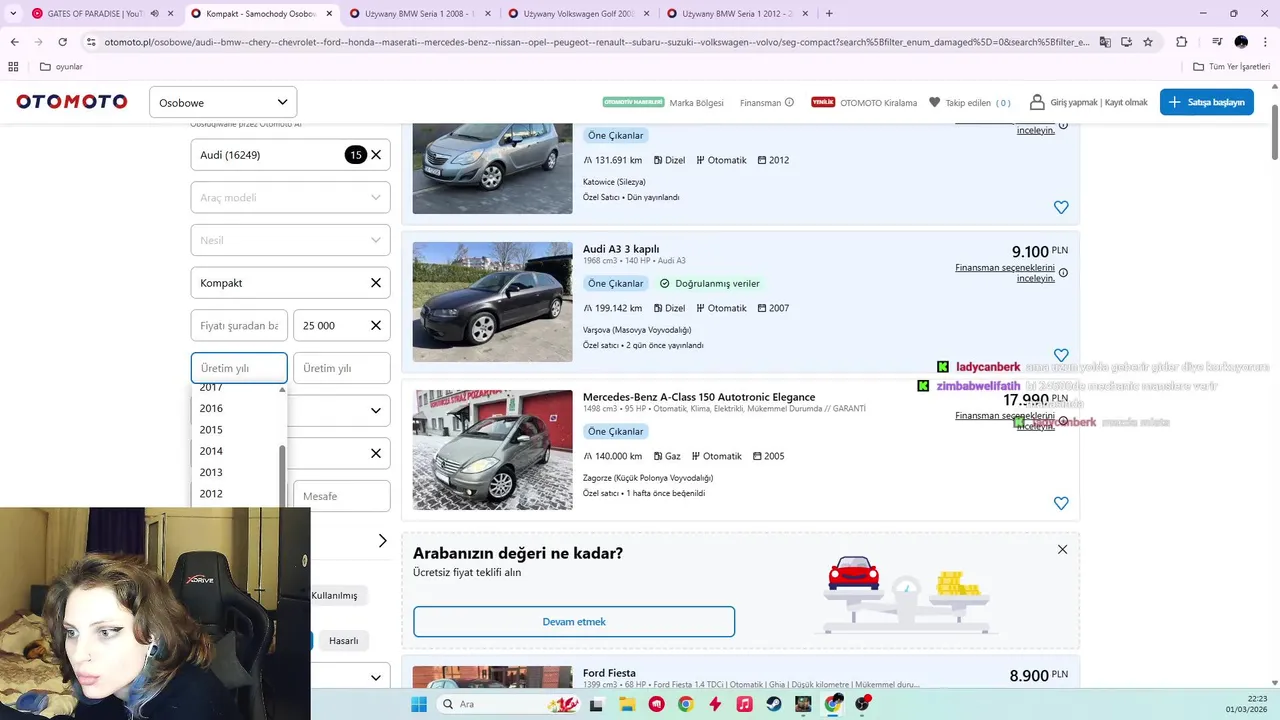
Task: Click the taskbar Ara search box
Action: pos(510,704)
